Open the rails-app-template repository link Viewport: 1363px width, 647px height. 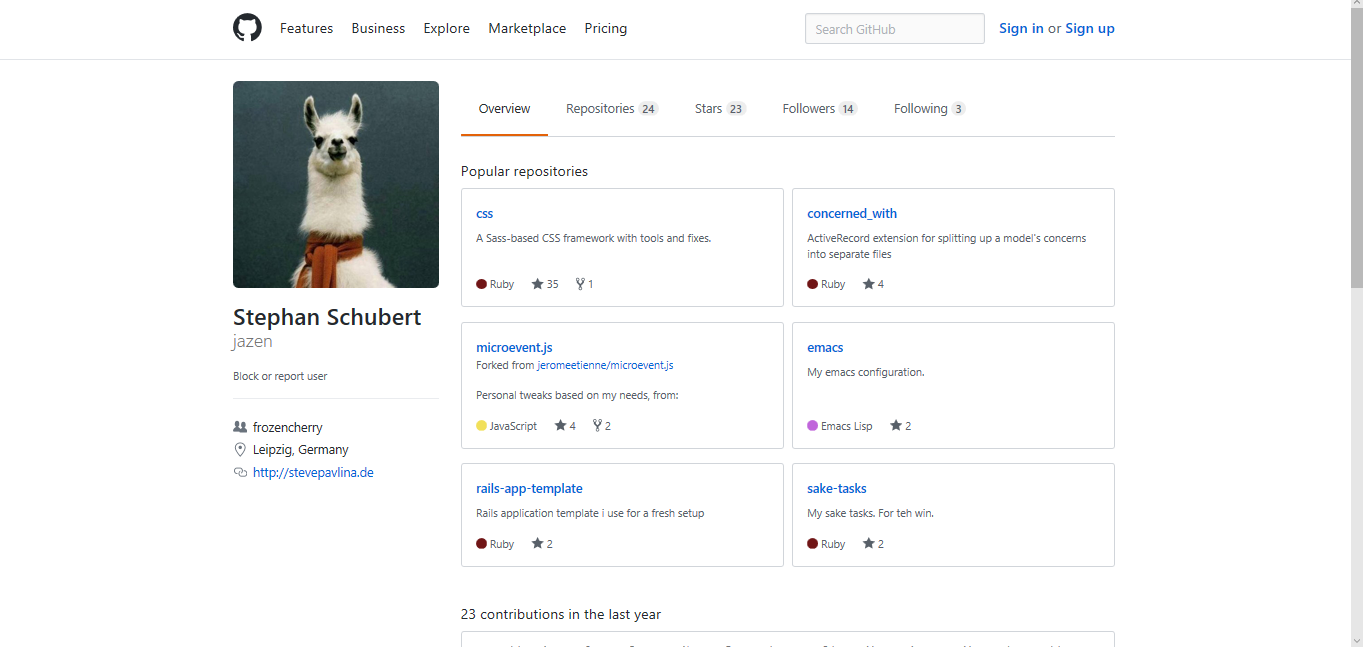point(529,489)
